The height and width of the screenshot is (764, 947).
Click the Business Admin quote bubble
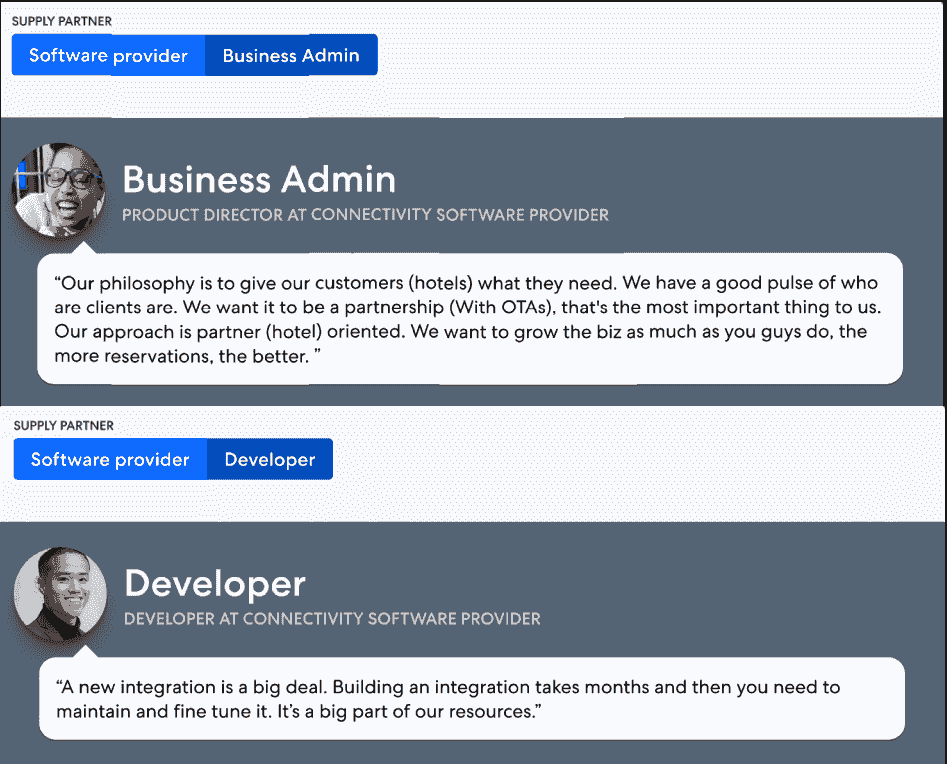pyautogui.click(x=470, y=318)
